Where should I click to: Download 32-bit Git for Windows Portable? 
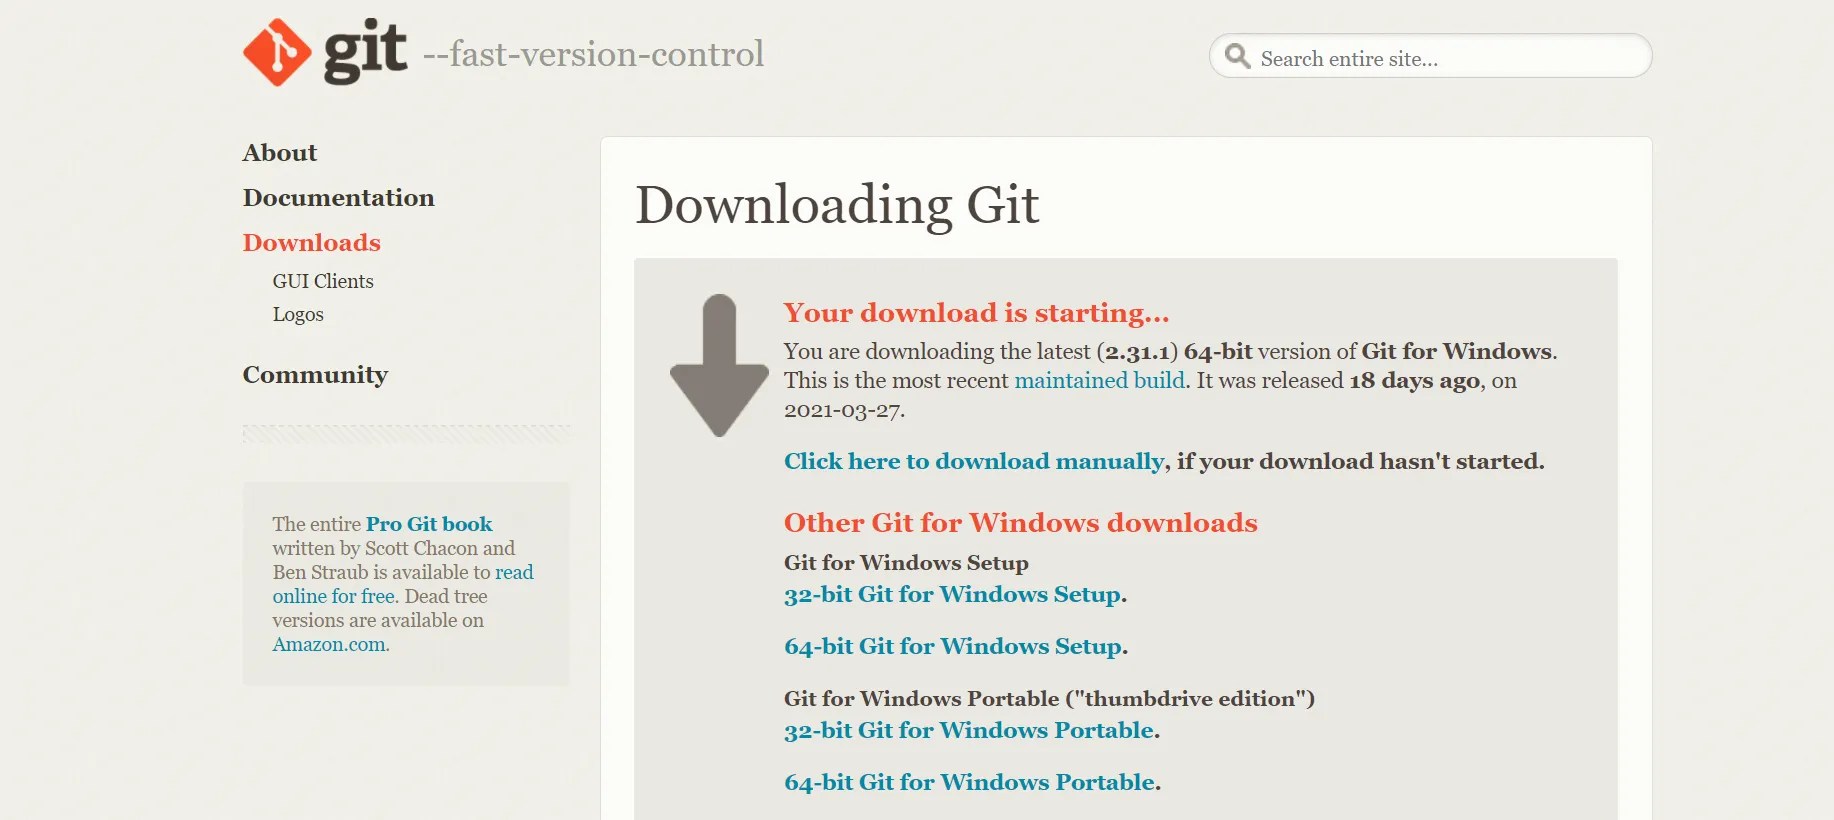969,730
